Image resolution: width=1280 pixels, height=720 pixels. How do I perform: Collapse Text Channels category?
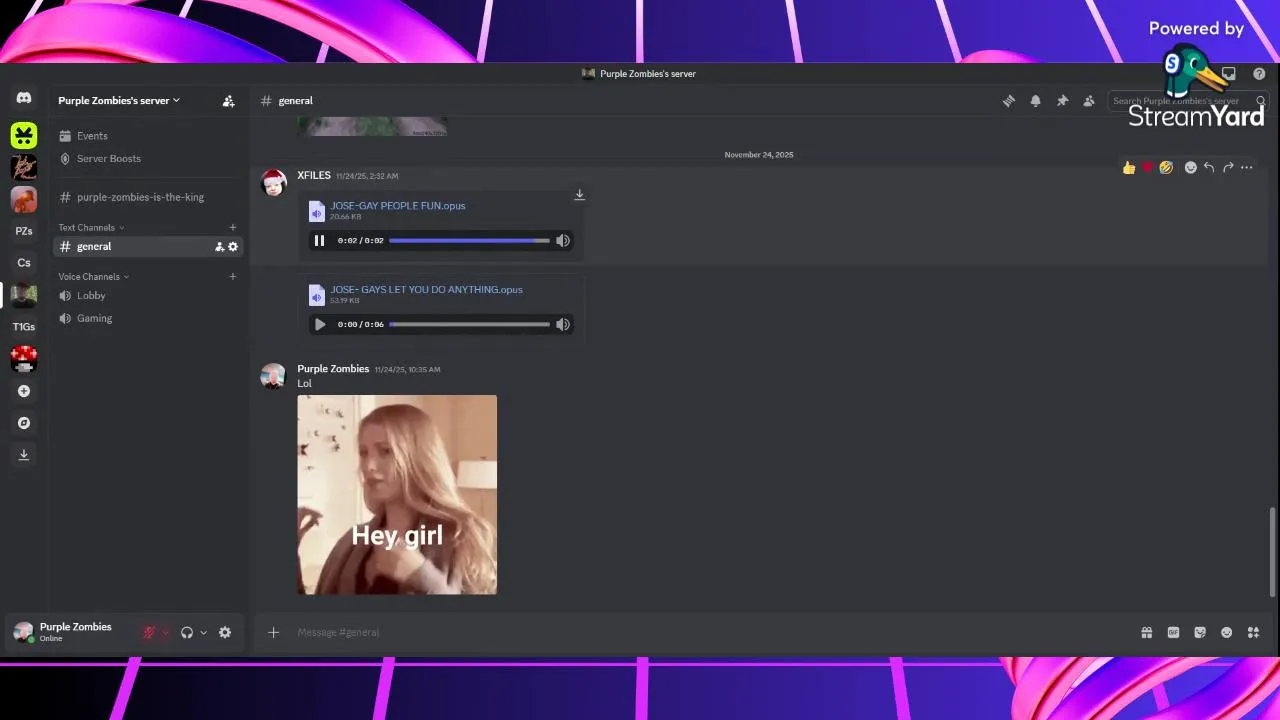91,228
